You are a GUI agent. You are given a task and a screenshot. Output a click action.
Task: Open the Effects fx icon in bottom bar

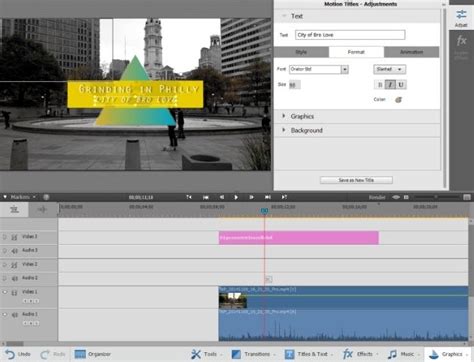tap(348, 354)
